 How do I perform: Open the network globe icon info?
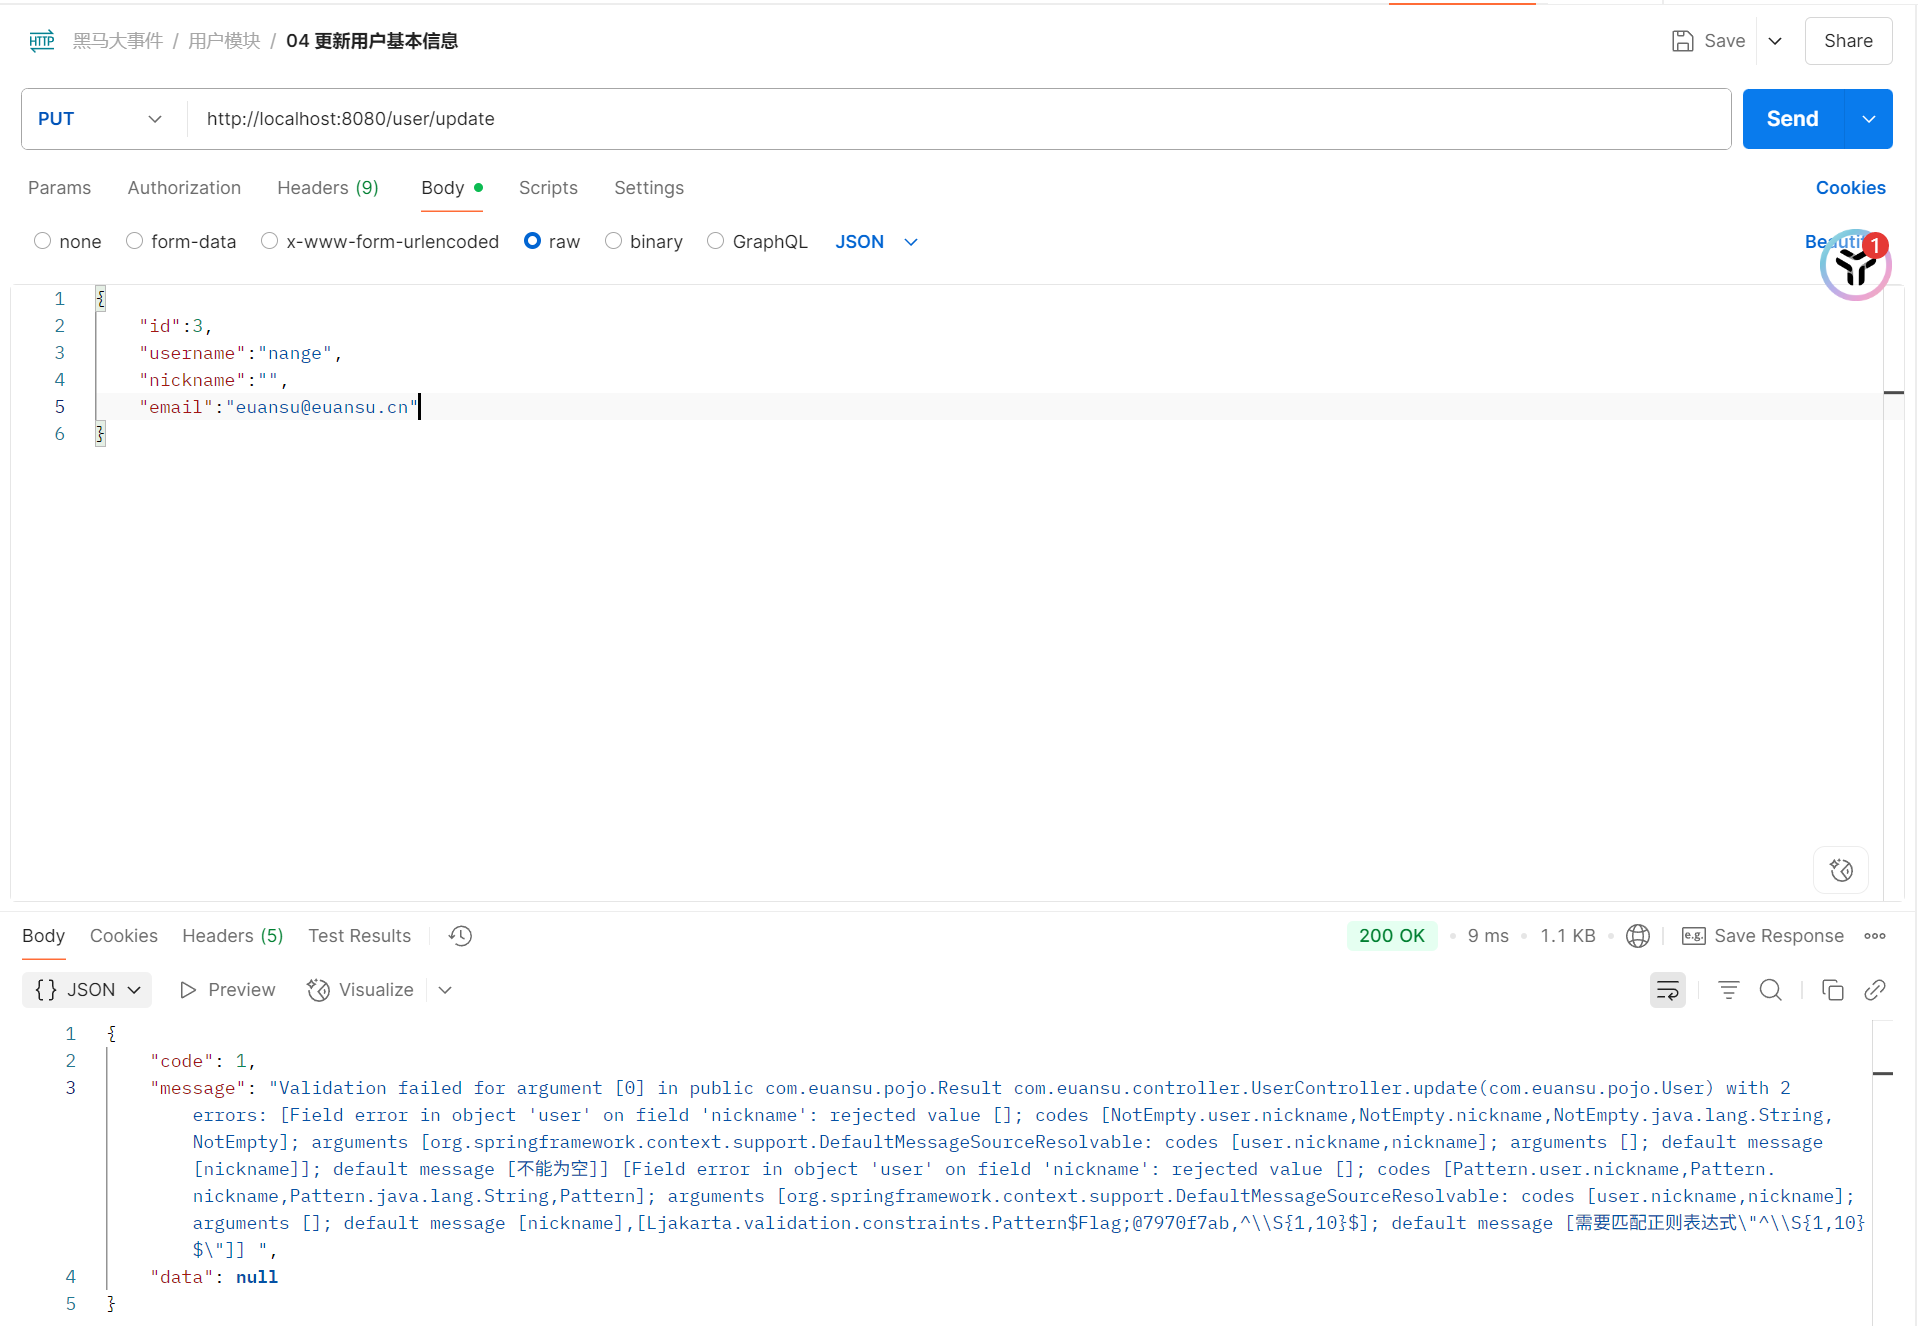1637,936
